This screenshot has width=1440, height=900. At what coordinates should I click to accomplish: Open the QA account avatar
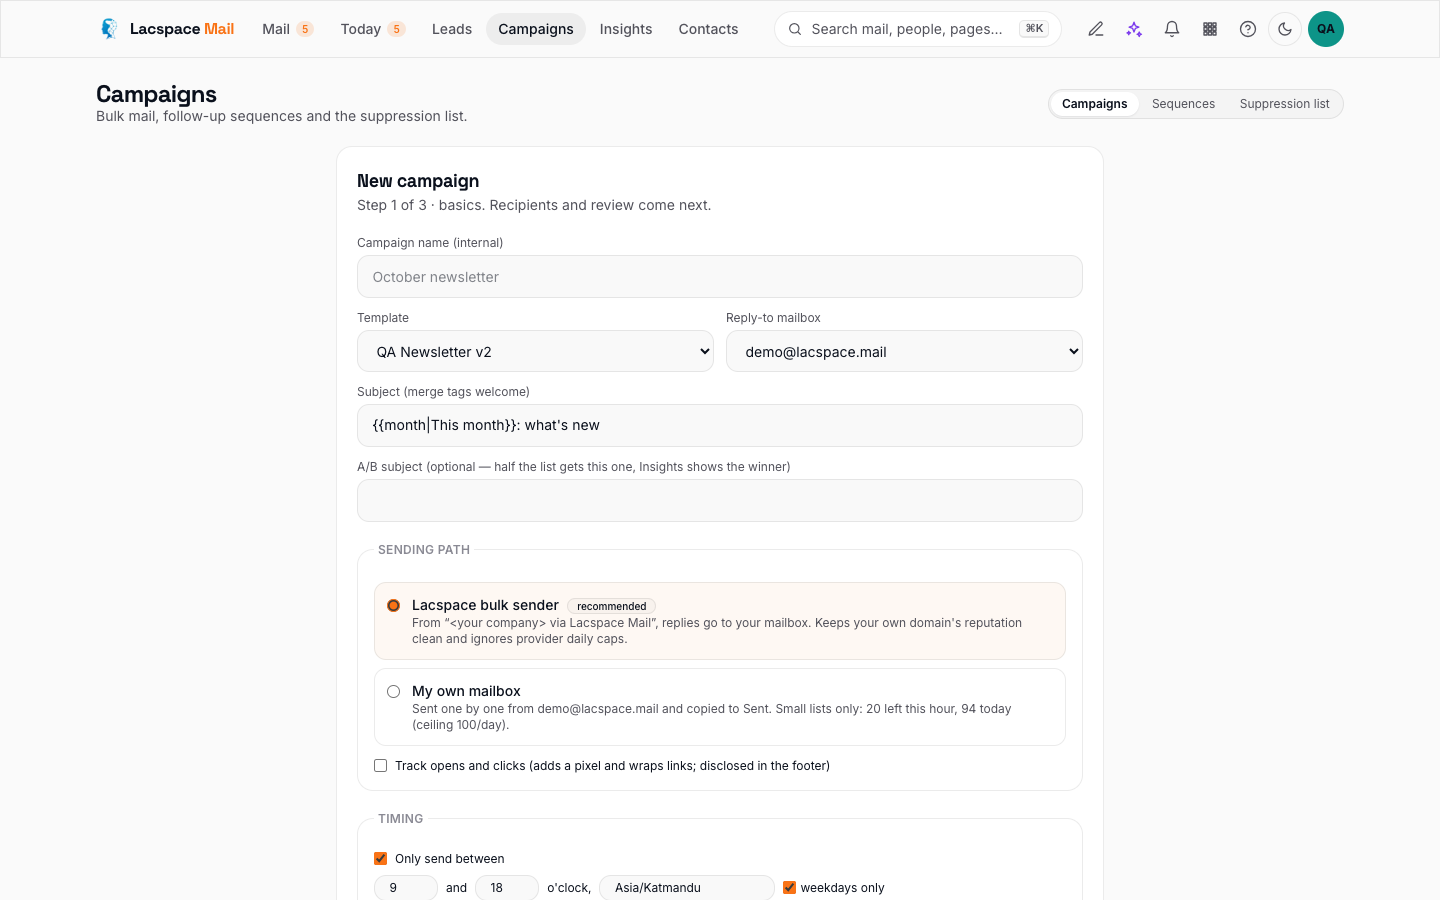(1326, 29)
